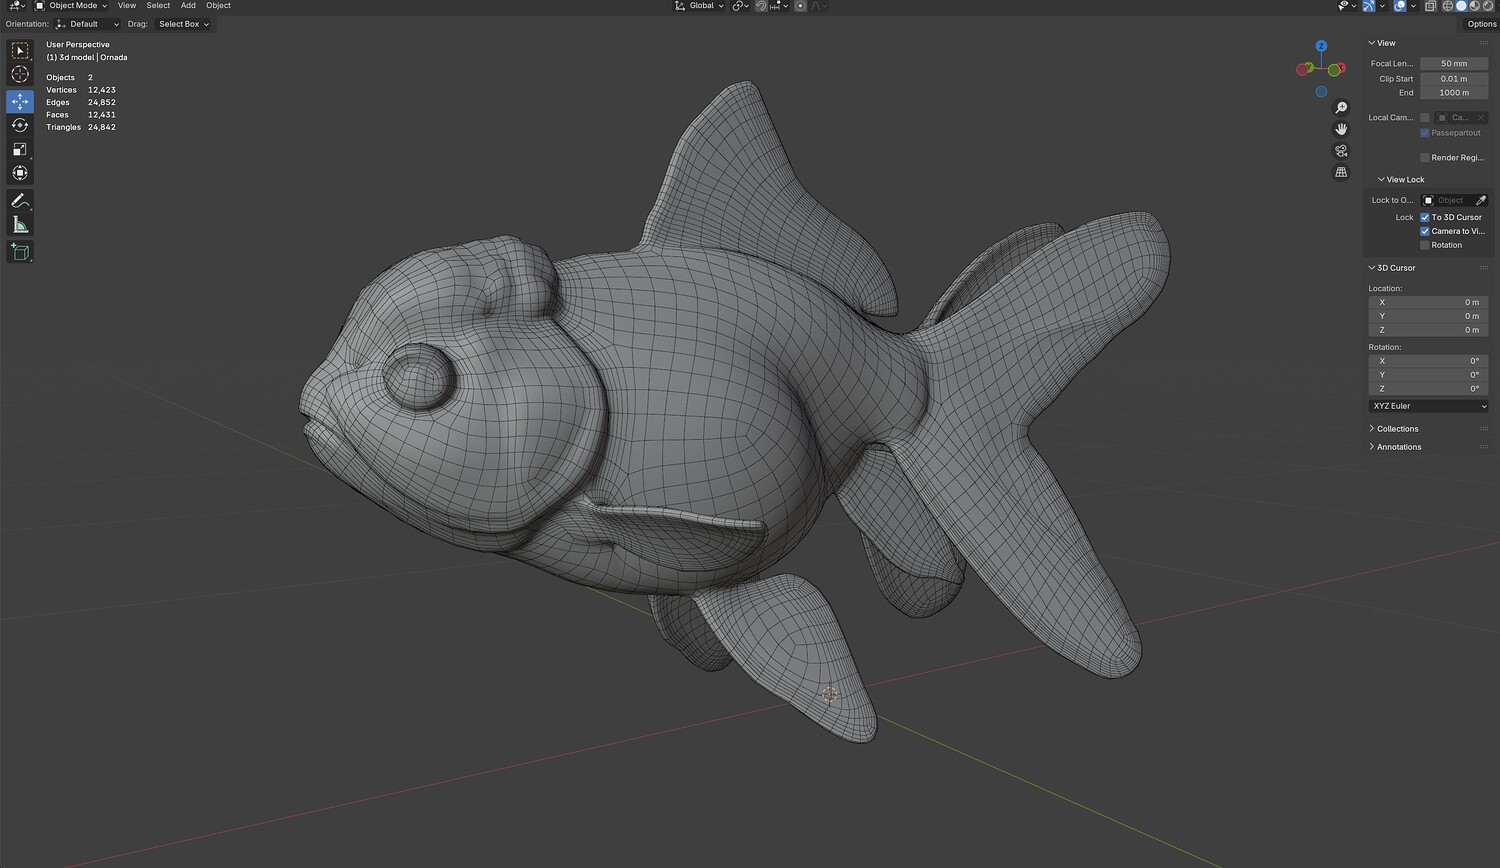This screenshot has height=868, width=1500.
Task: Select the Add Cube tool
Action: point(20,251)
